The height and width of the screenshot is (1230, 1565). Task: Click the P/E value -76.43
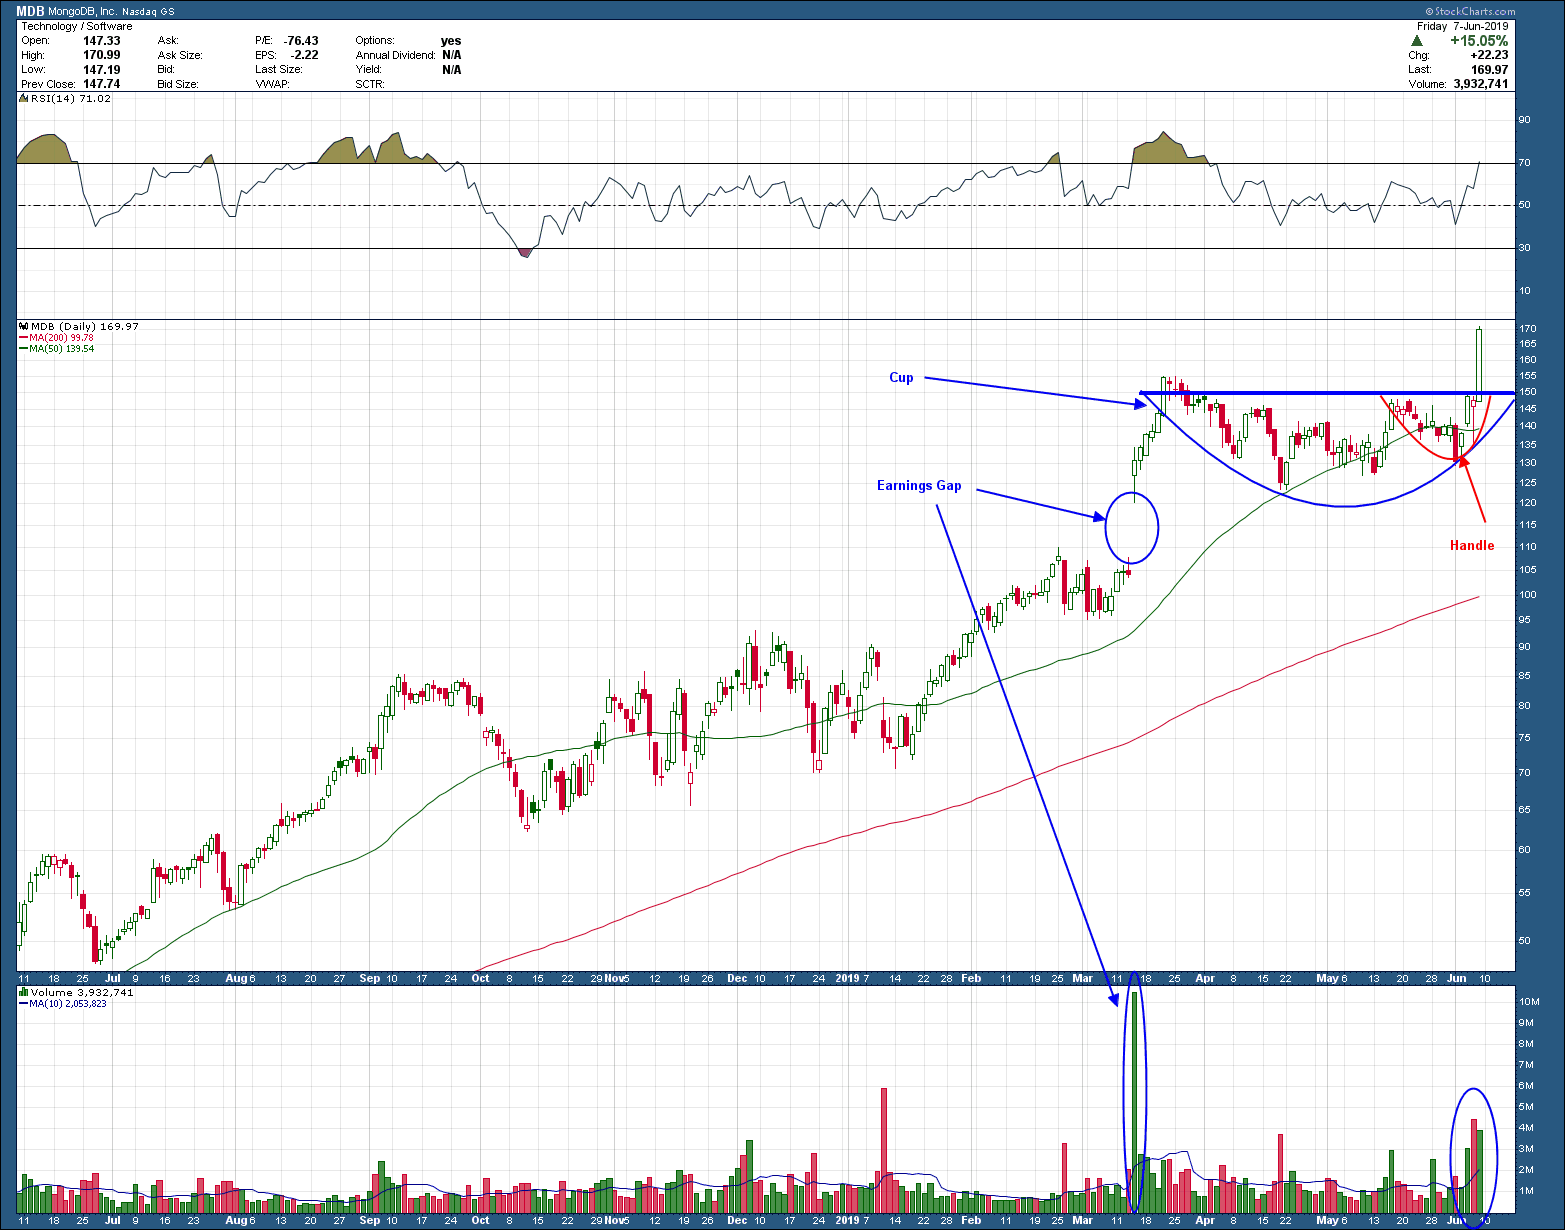tap(301, 41)
